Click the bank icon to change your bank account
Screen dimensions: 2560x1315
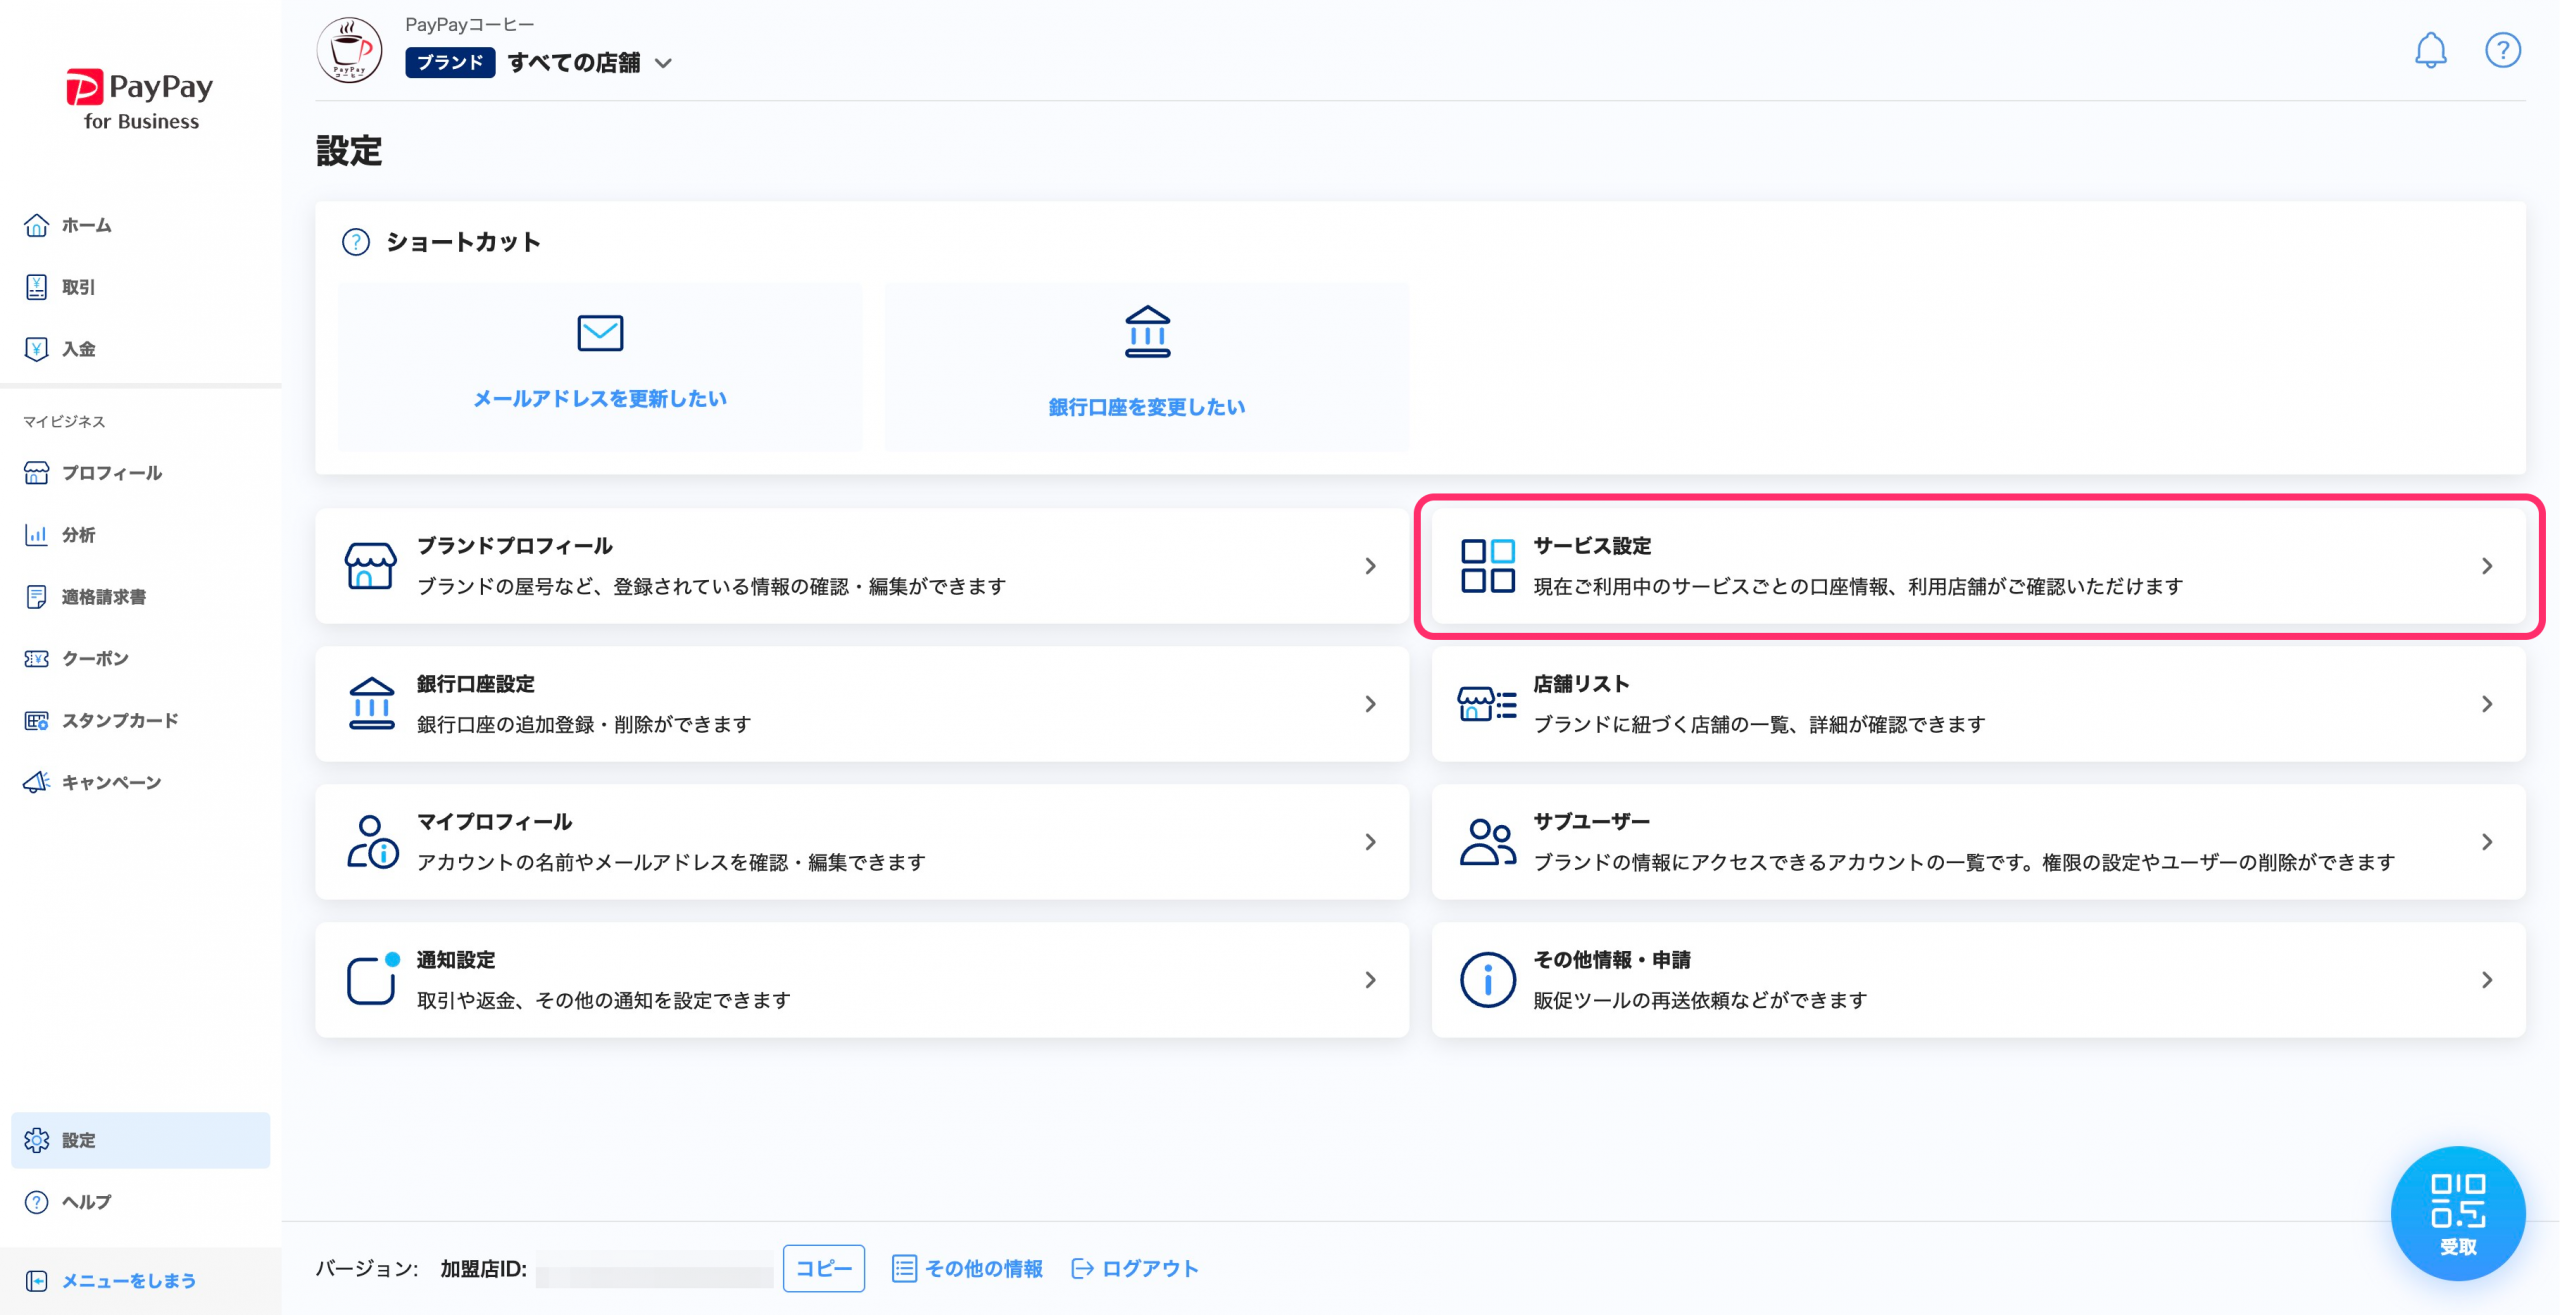tap(1147, 332)
